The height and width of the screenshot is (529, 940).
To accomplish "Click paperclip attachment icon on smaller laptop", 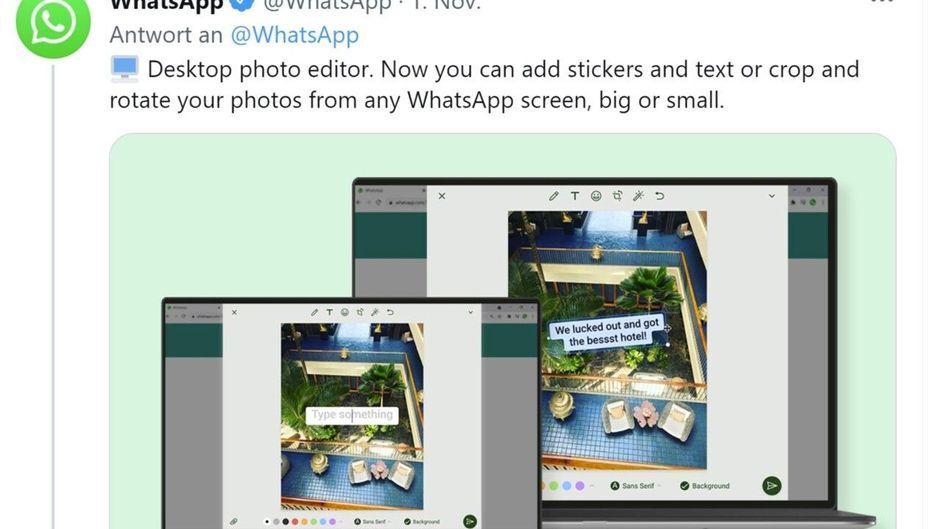I will click(233, 522).
